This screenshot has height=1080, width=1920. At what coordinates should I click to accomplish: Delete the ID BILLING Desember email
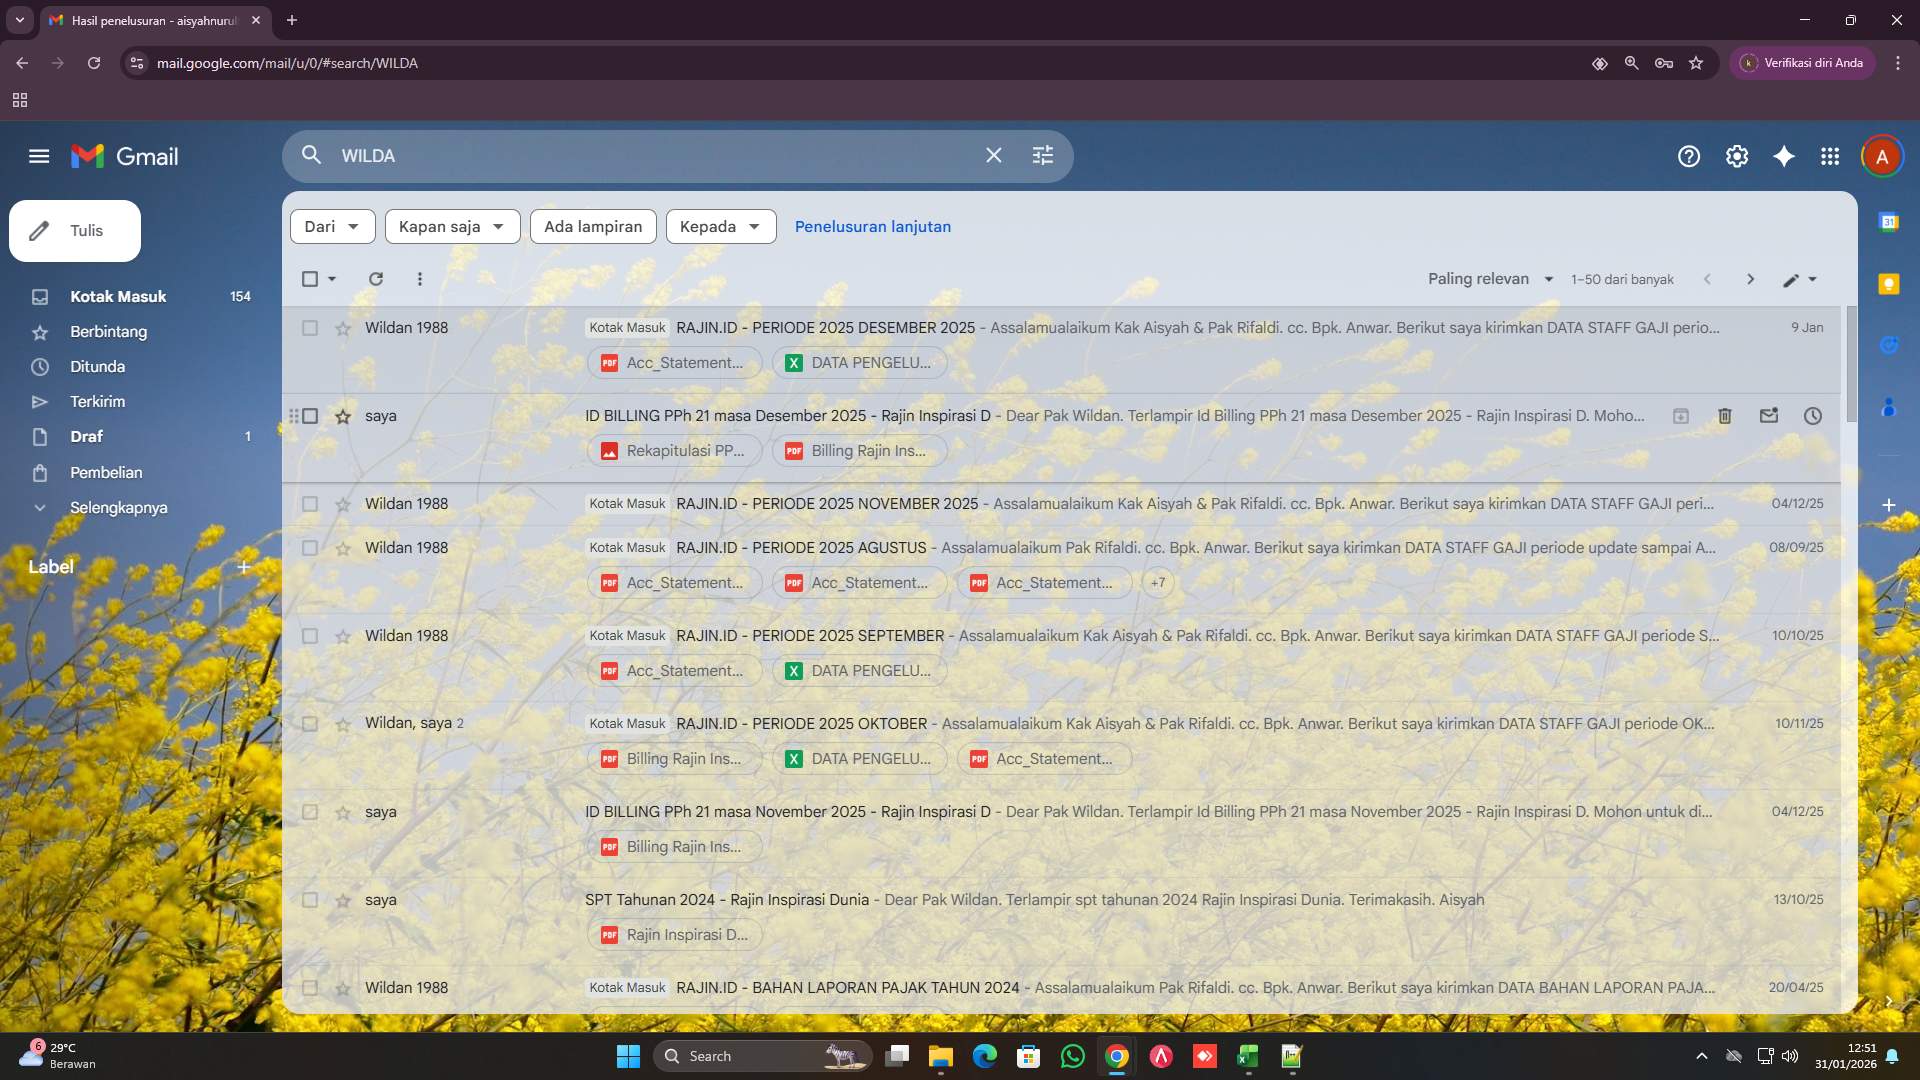click(x=1724, y=416)
